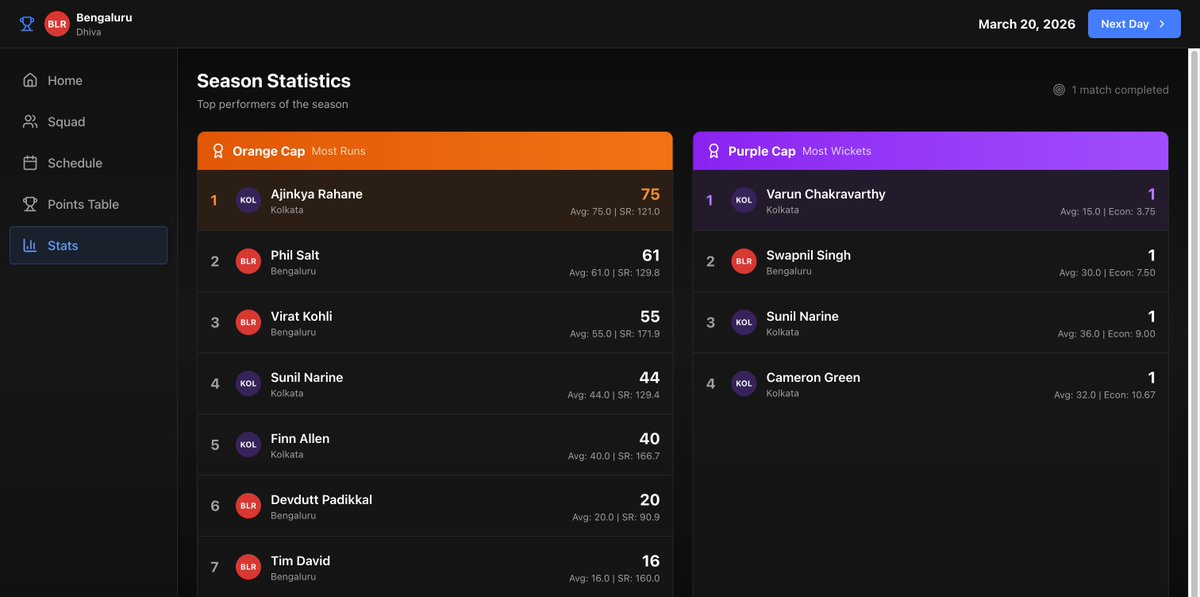Click Cameron Green's KOL team badge
Screen dimensions: 1200x597
744,383
